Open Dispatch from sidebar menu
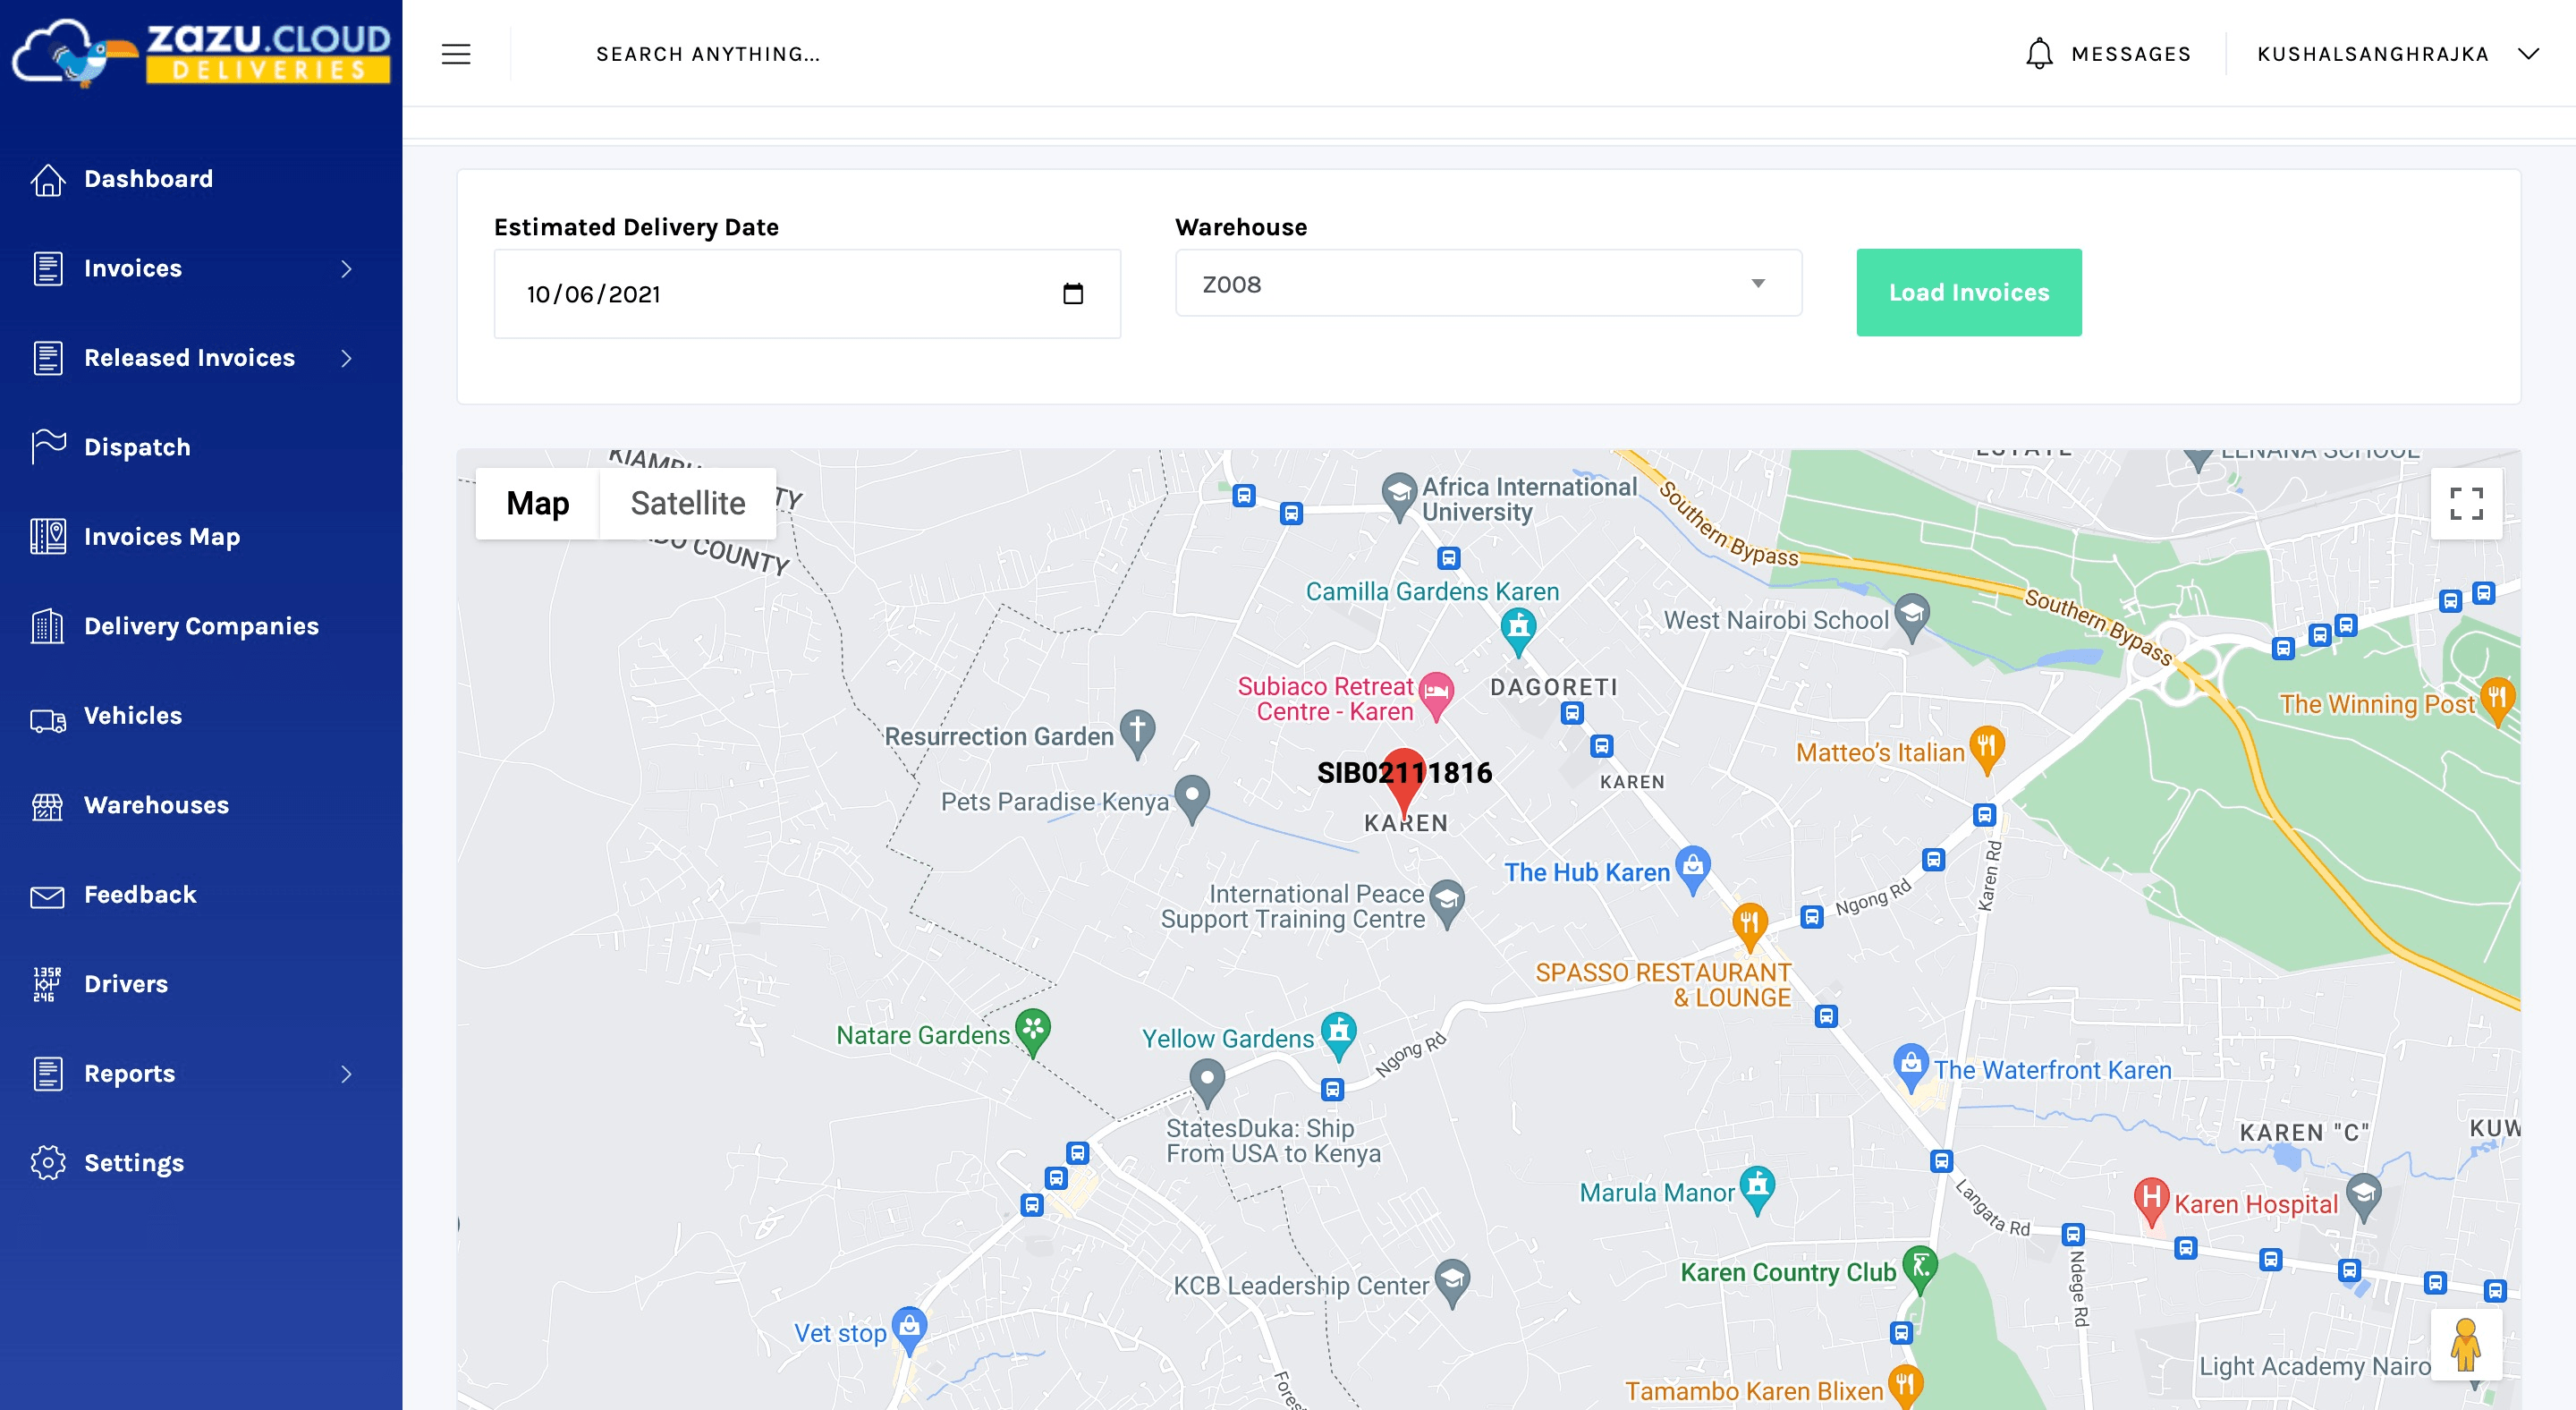This screenshot has height=1410, width=2576. point(137,447)
